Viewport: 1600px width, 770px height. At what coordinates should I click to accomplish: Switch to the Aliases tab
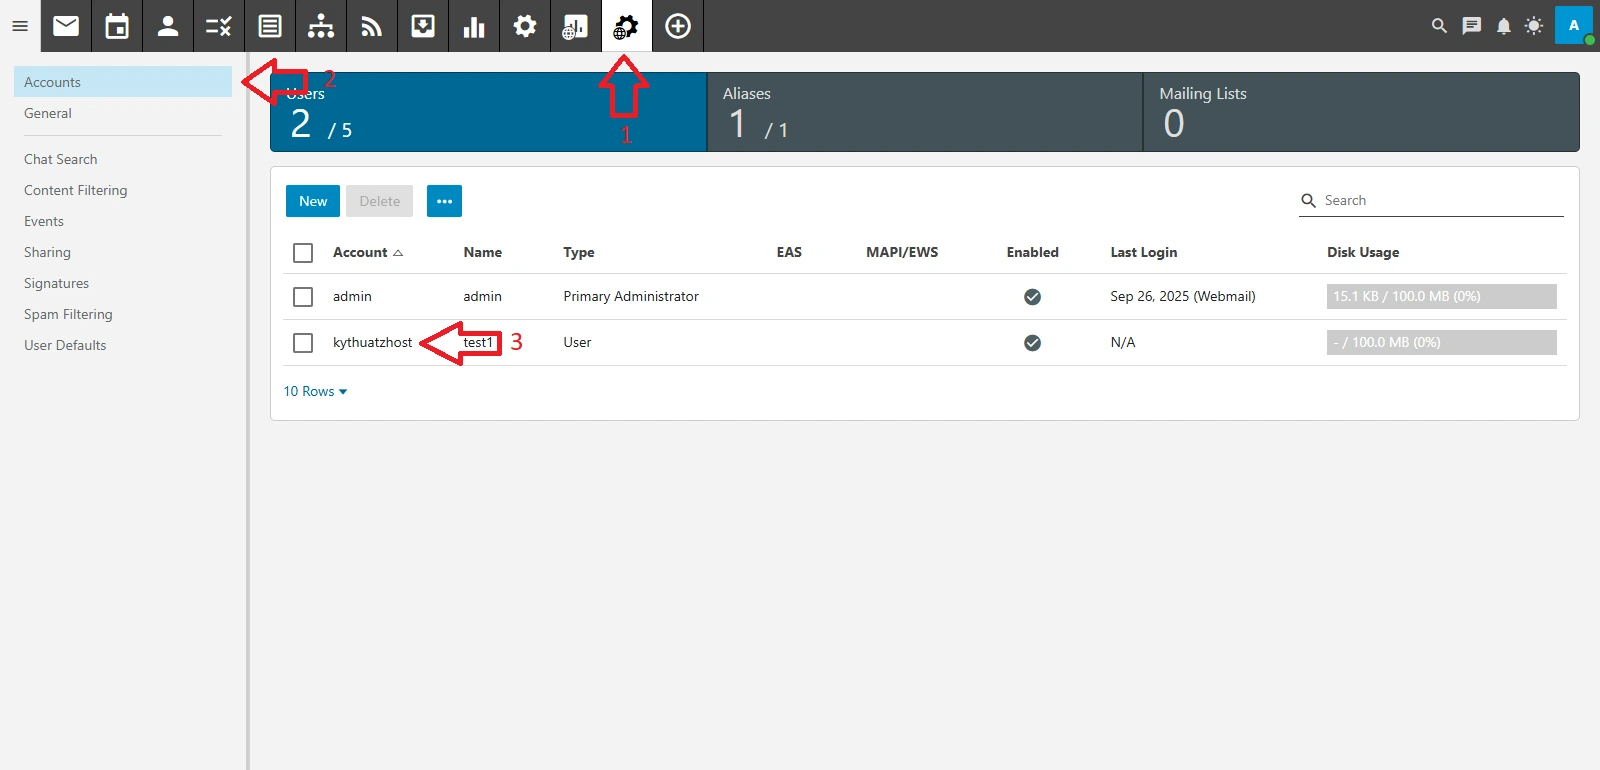924,112
